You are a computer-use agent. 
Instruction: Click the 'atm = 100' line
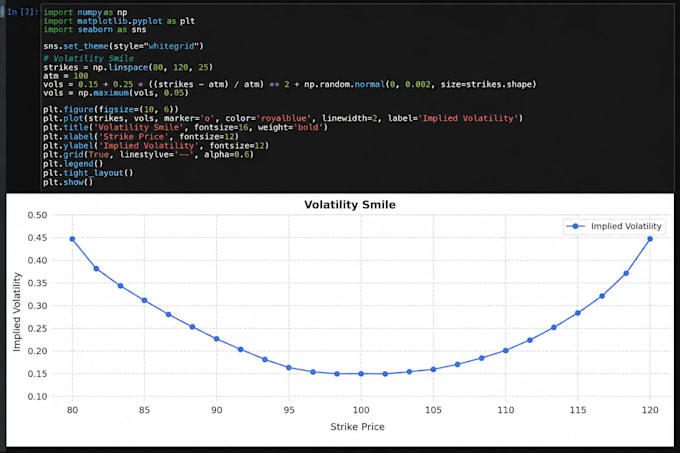click(65, 76)
